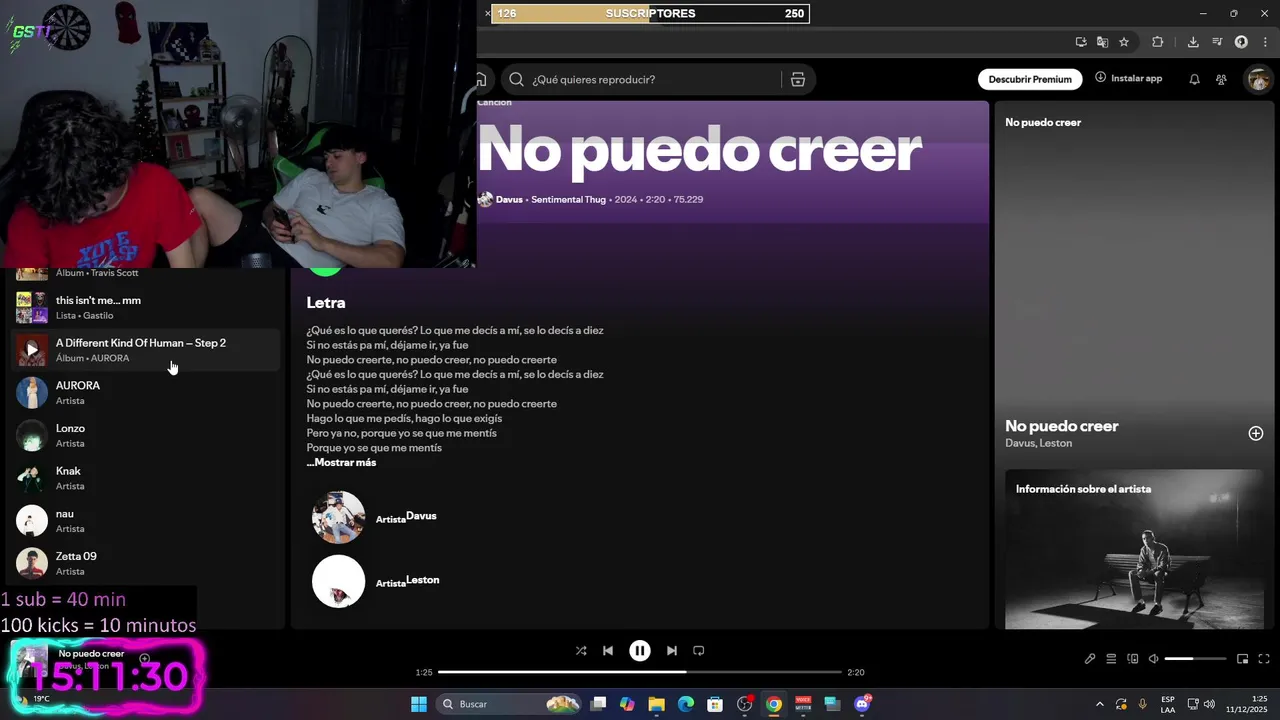This screenshot has width=1280, height=720.
Task: Open Task View in the taskbar
Action: tap(598, 704)
